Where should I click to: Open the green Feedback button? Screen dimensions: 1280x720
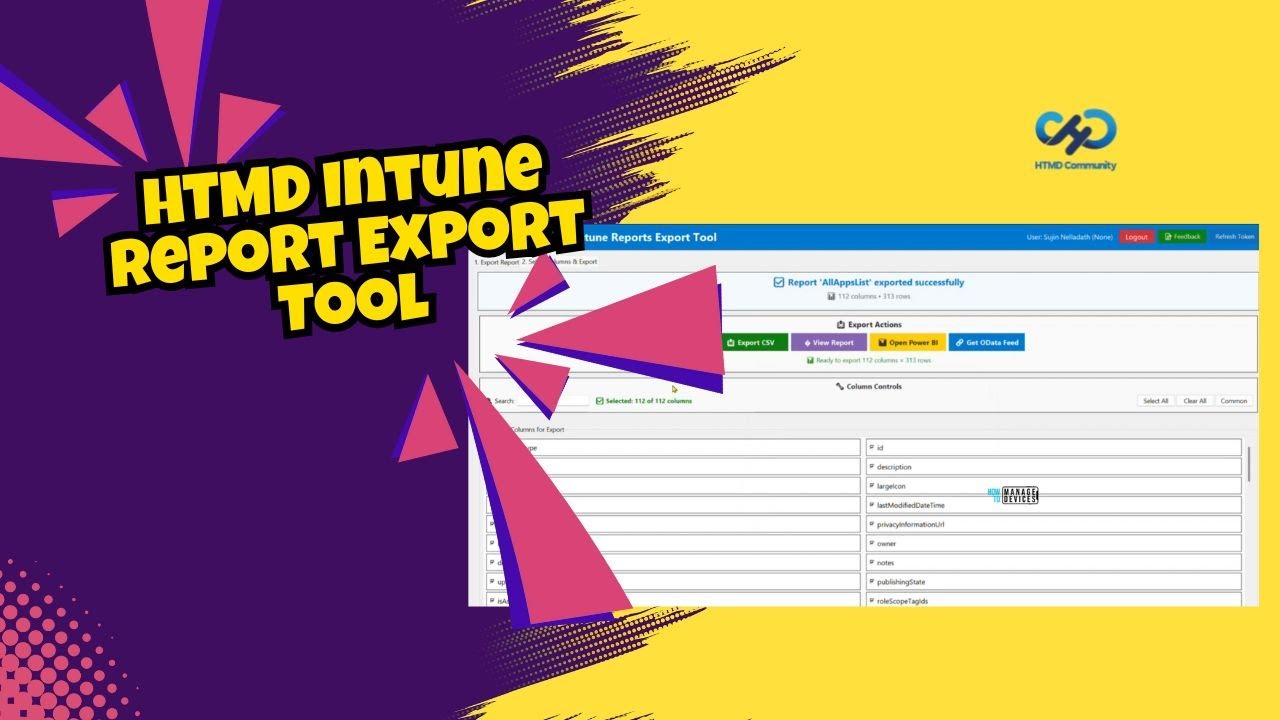1182,237
